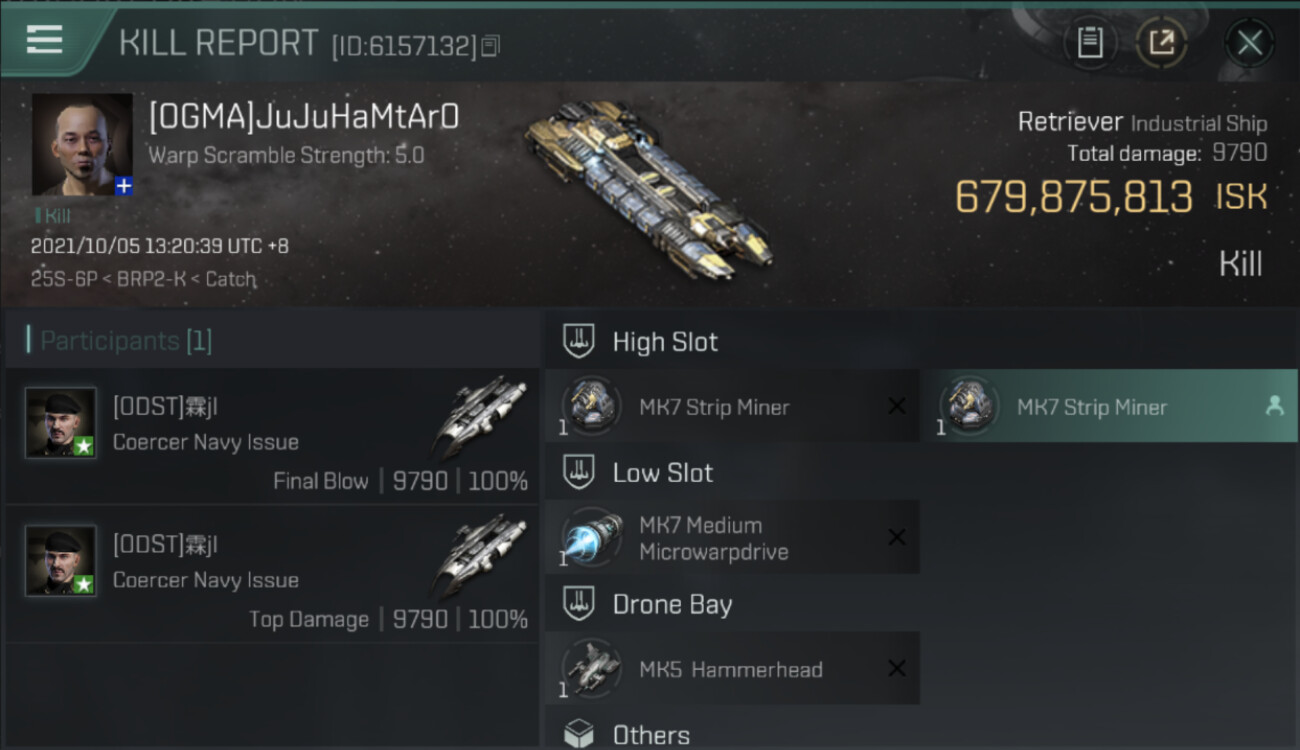Click the clipboard icon in the top bar
The width and height of the screenshot is (1300, 750).
click(x=1090, y=42)
